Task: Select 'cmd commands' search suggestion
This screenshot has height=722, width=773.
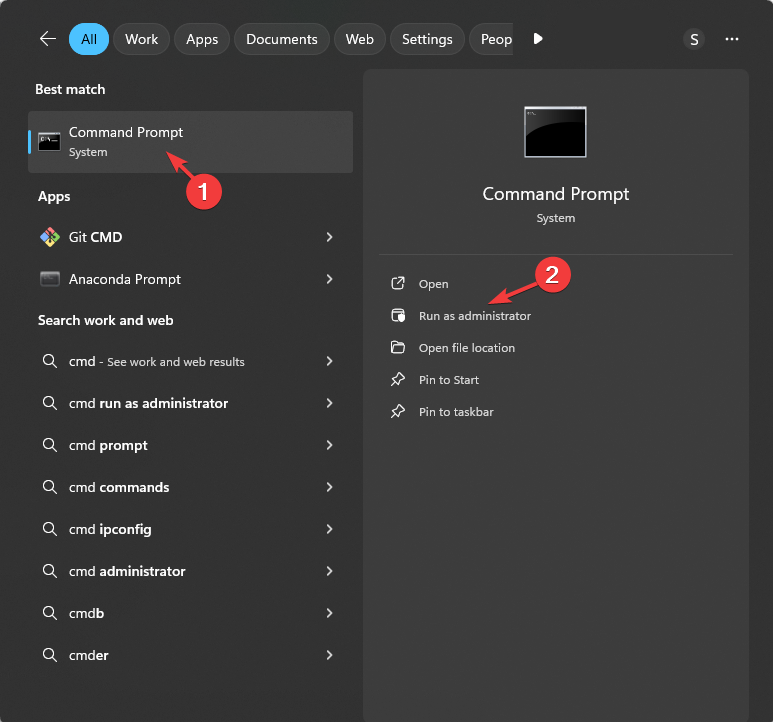Action: click(x=190, y=487)
